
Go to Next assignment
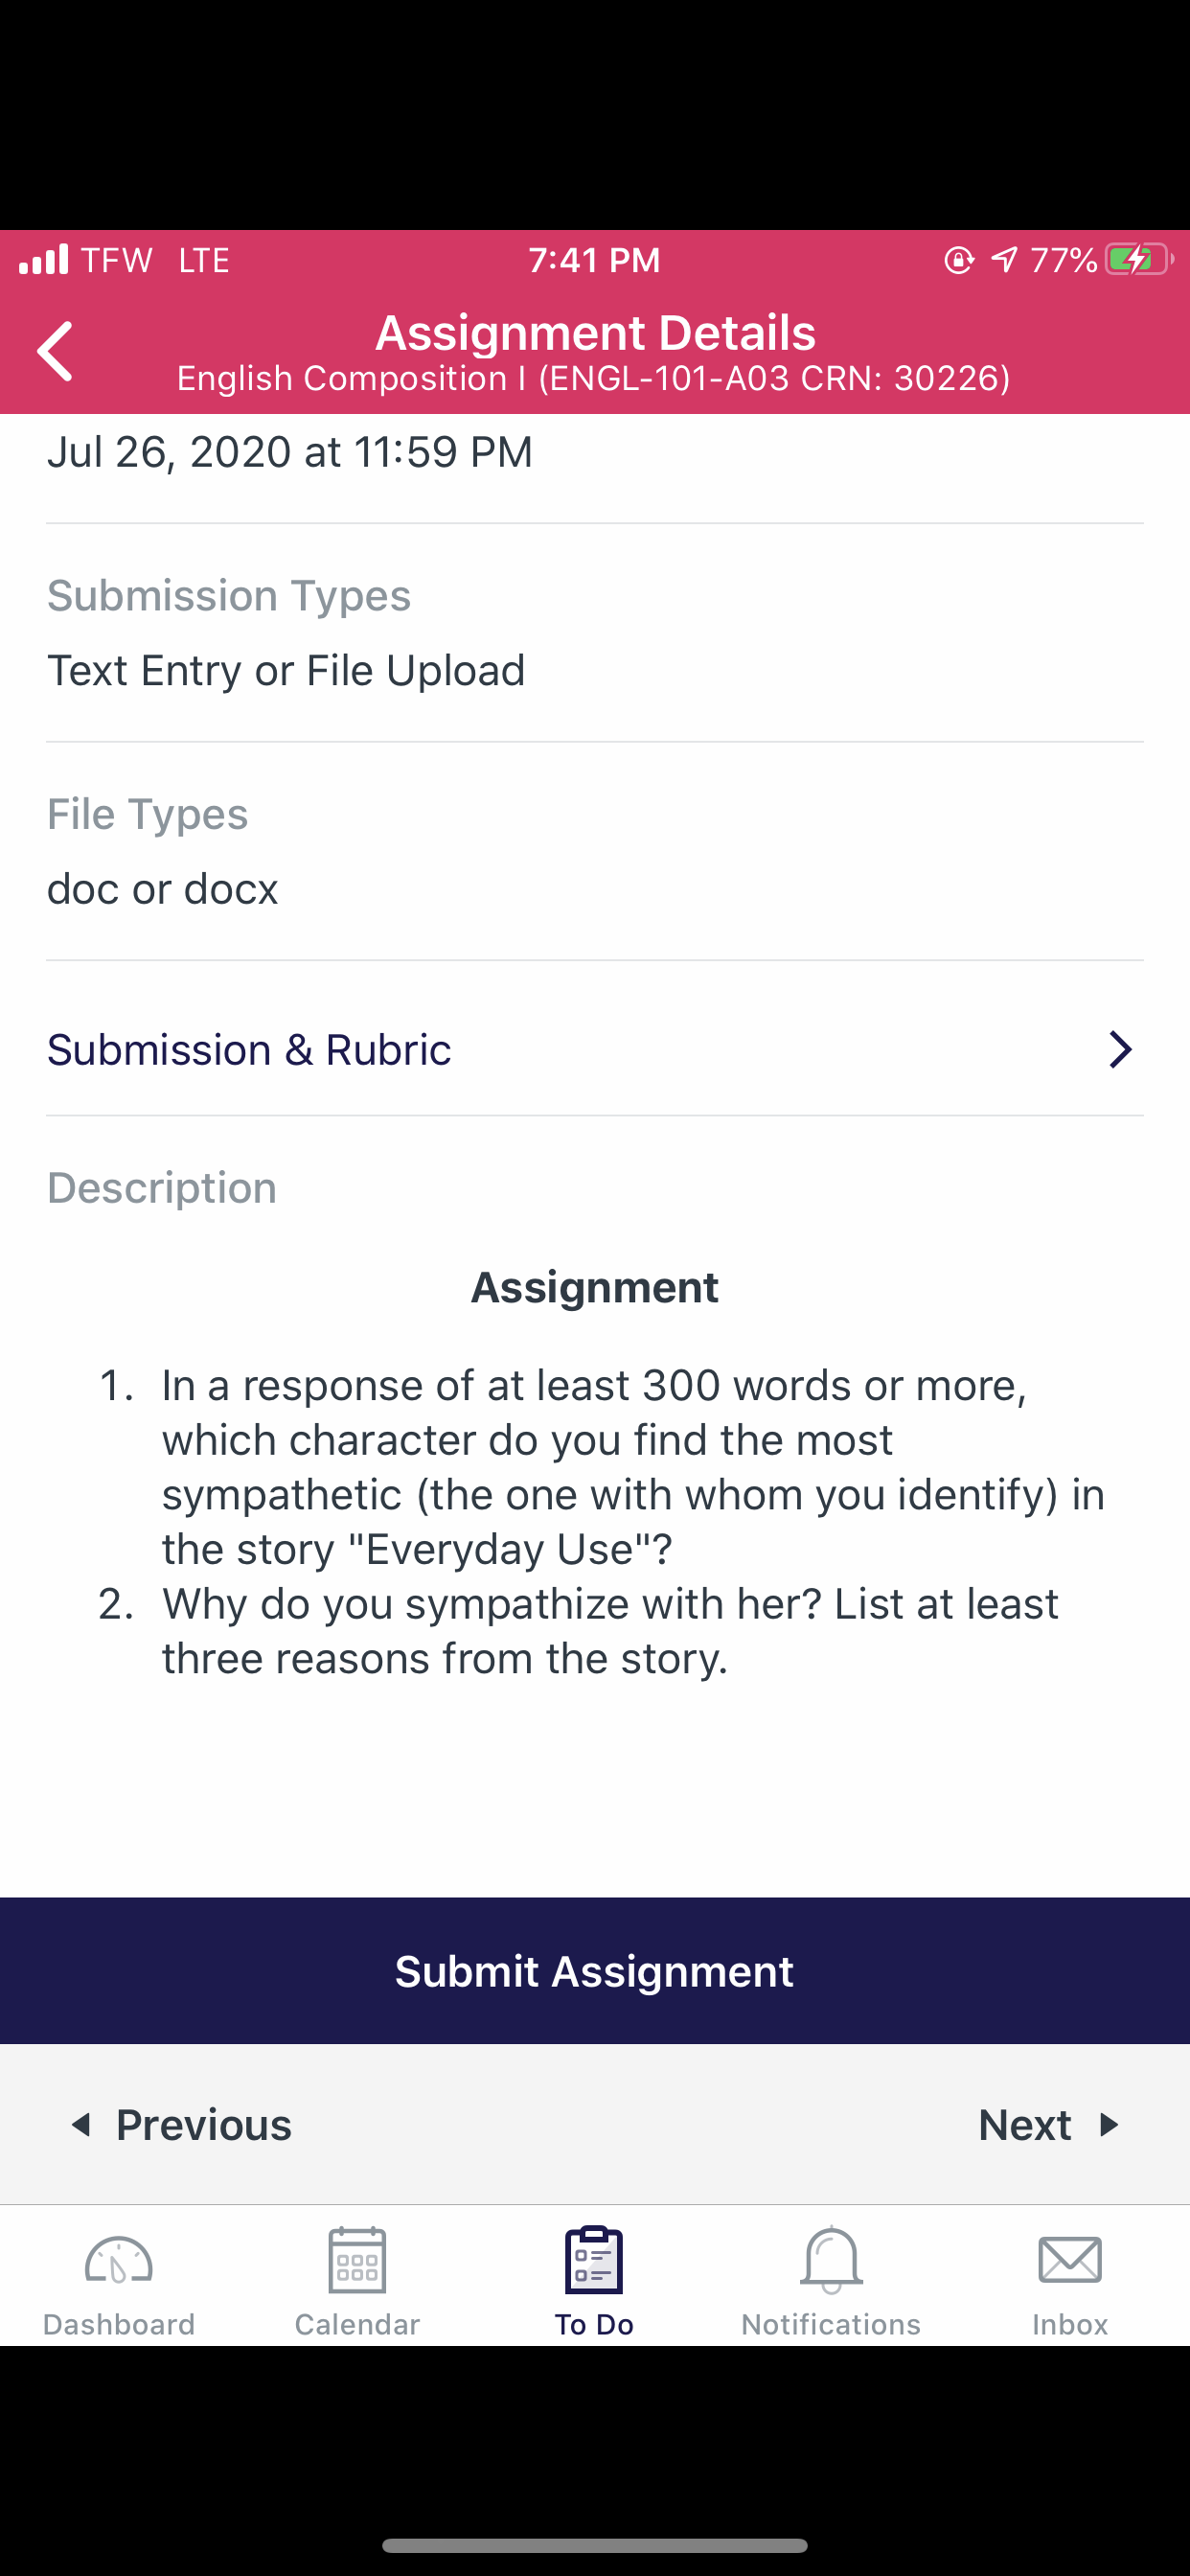1049,2125
